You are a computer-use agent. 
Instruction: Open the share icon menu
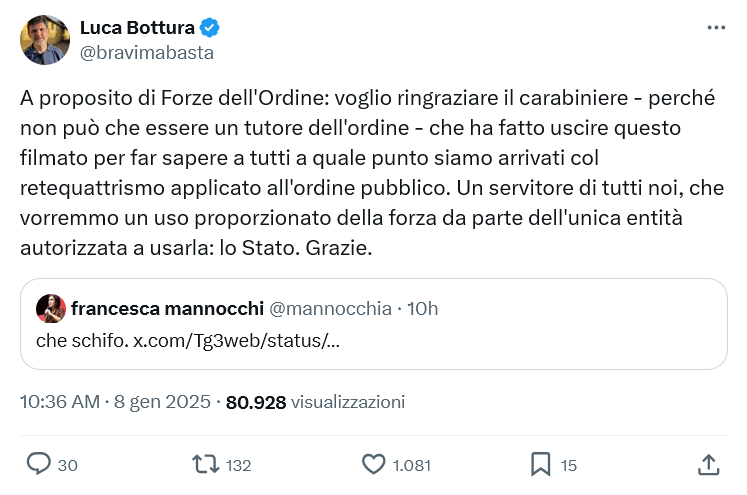(707, 464)
